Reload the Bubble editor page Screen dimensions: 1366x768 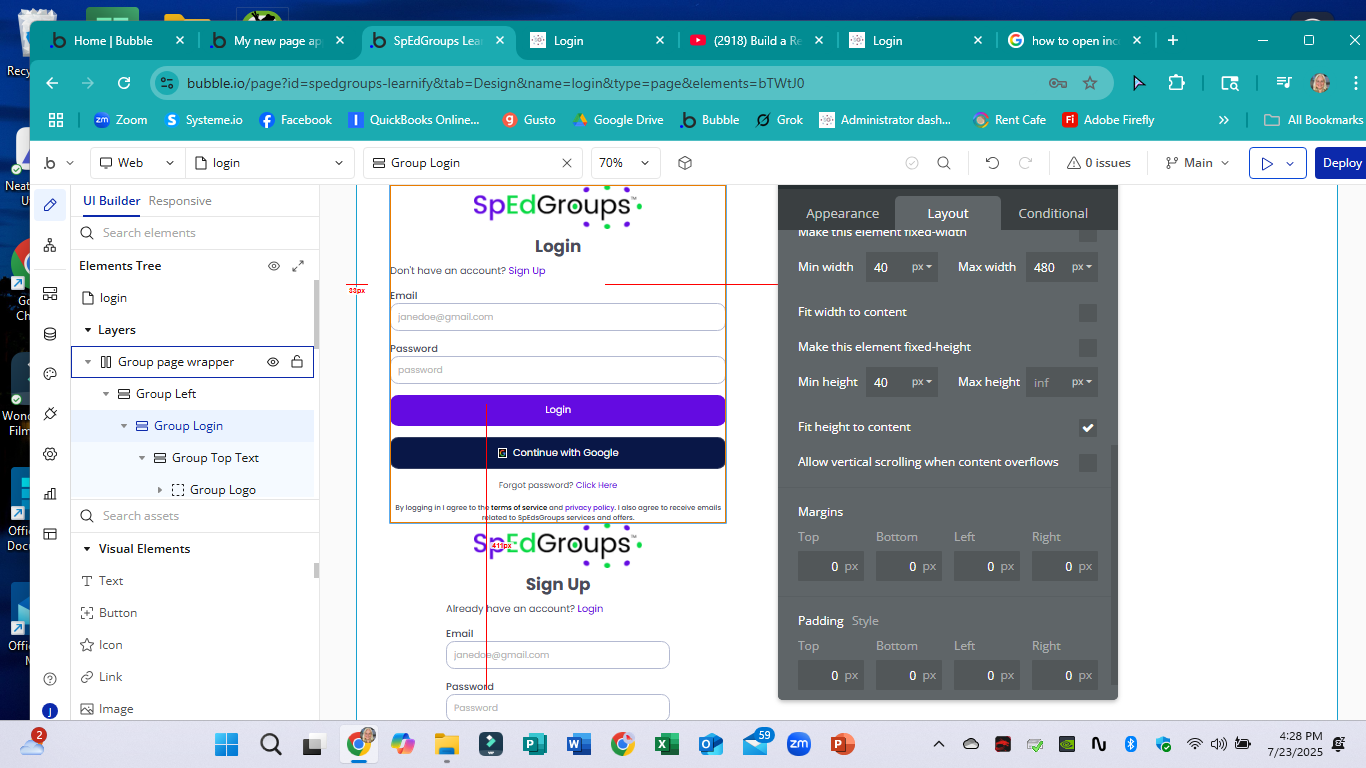[124, 83]
